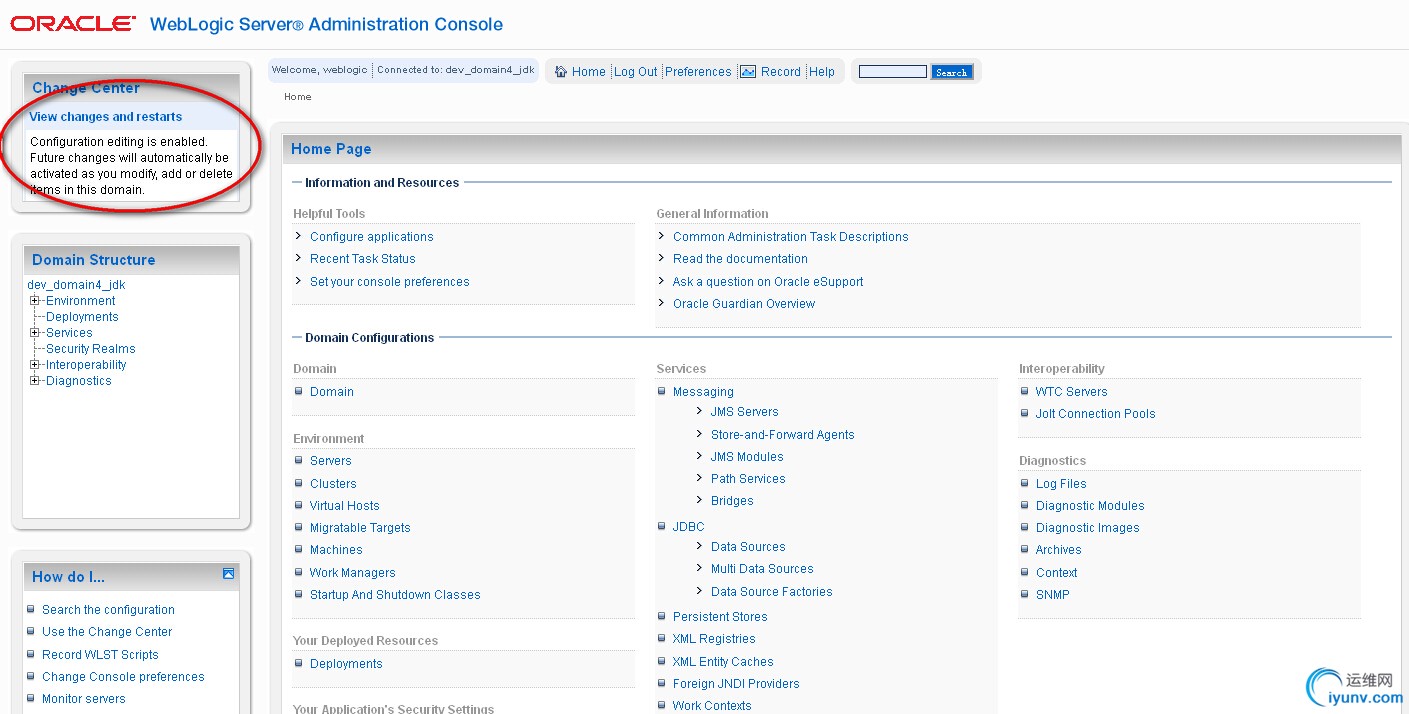Open Startup And Shutdown Classes link

pyautogui.click(x=395, y=595)
